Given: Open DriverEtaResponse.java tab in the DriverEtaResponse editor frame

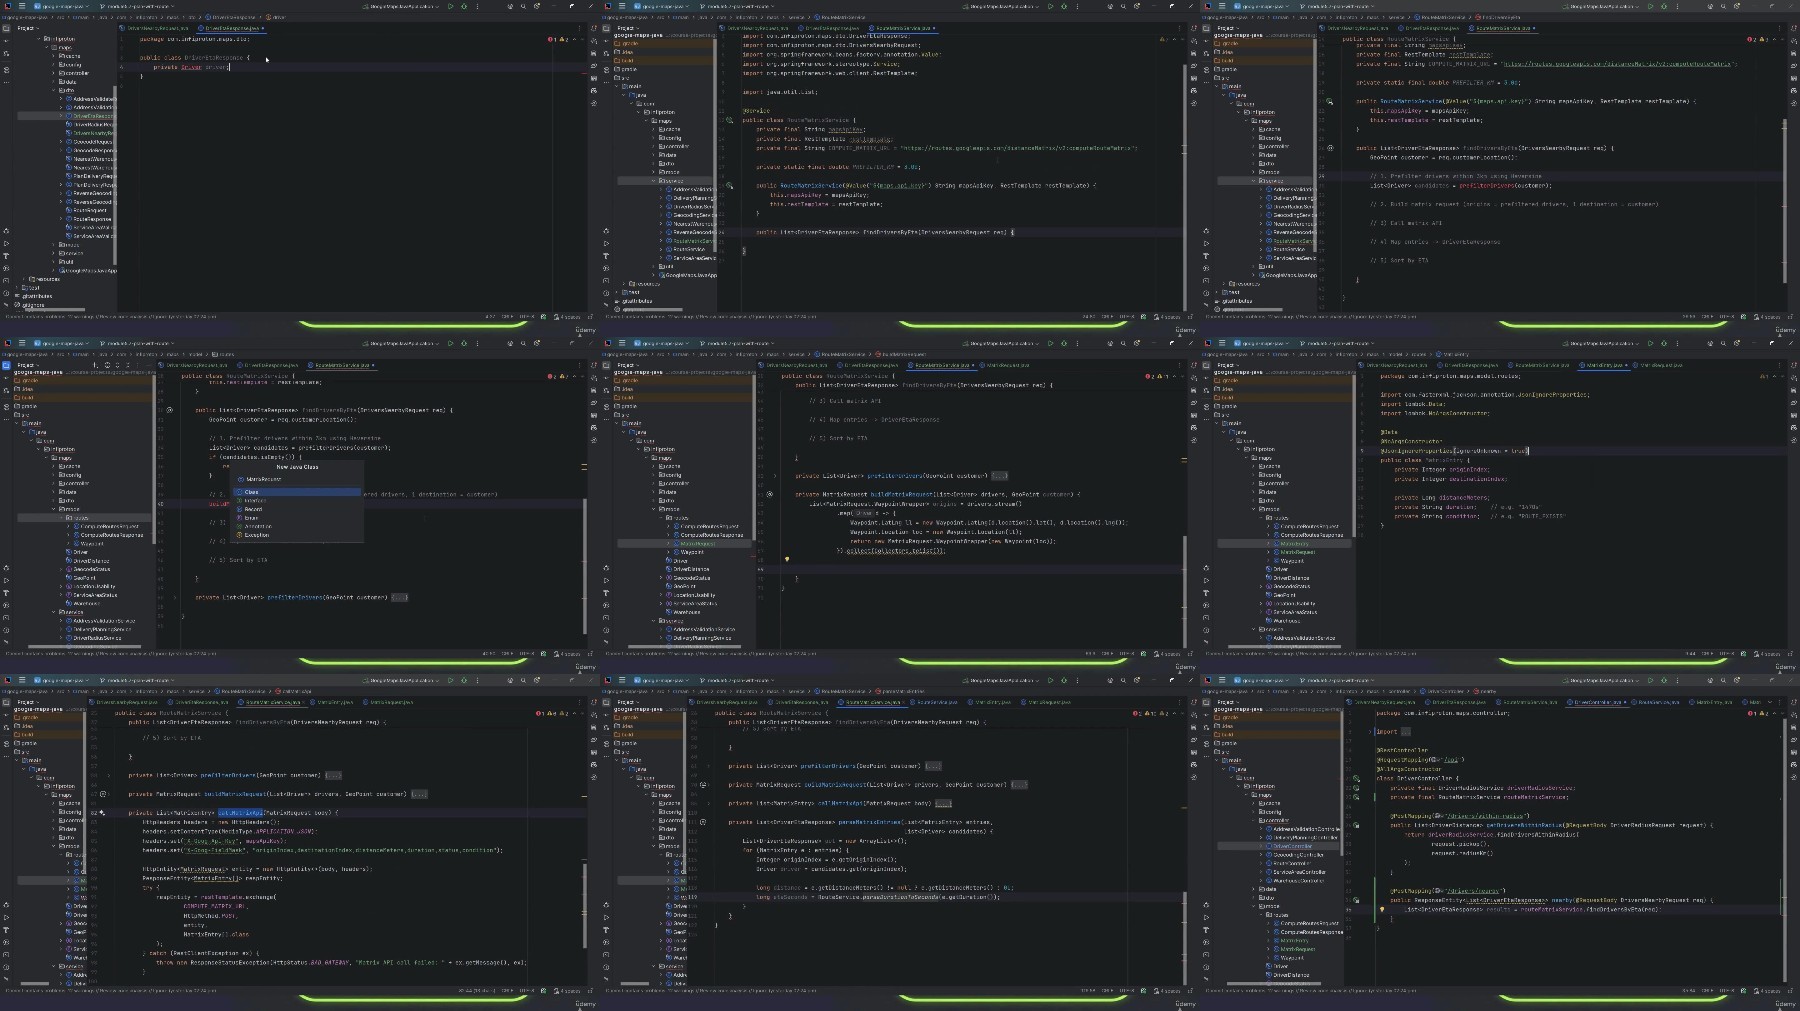Looking at the screenshot, I should (x=231, y=28).
